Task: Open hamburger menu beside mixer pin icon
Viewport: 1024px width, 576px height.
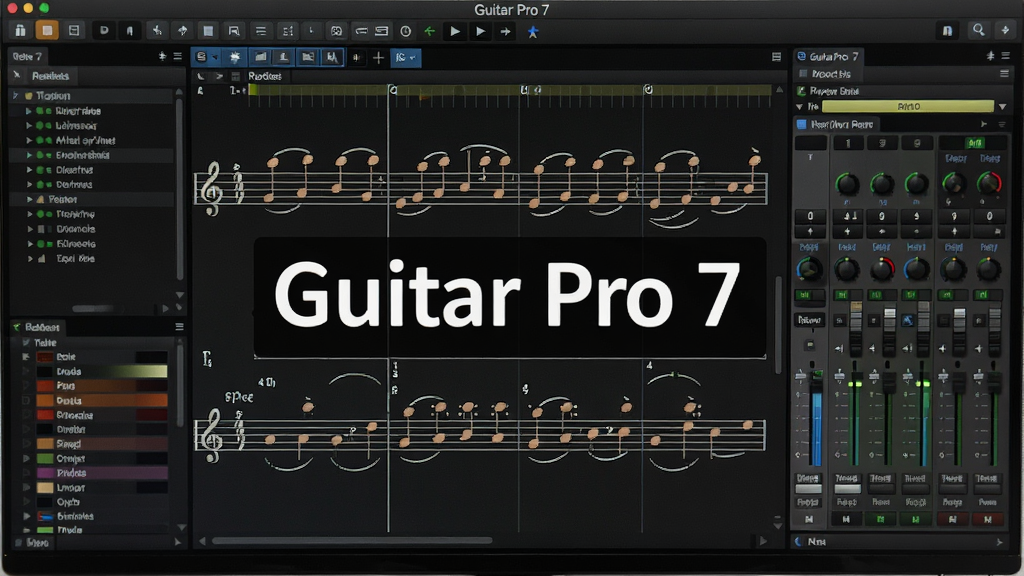Action: click(x=1006, y=56)
